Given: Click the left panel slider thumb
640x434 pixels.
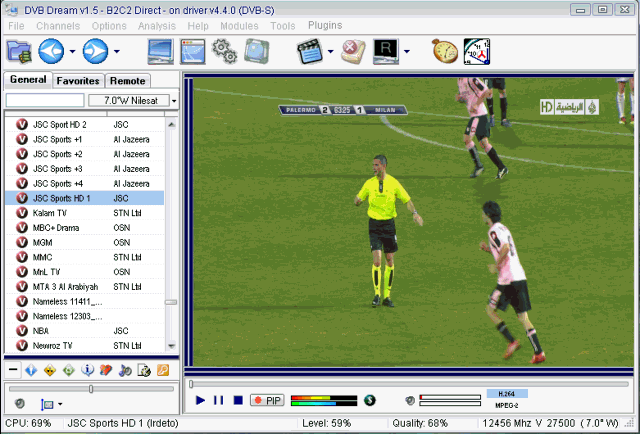Looking at the screenshot, I should pyautogui.click(x=91, y=389).
